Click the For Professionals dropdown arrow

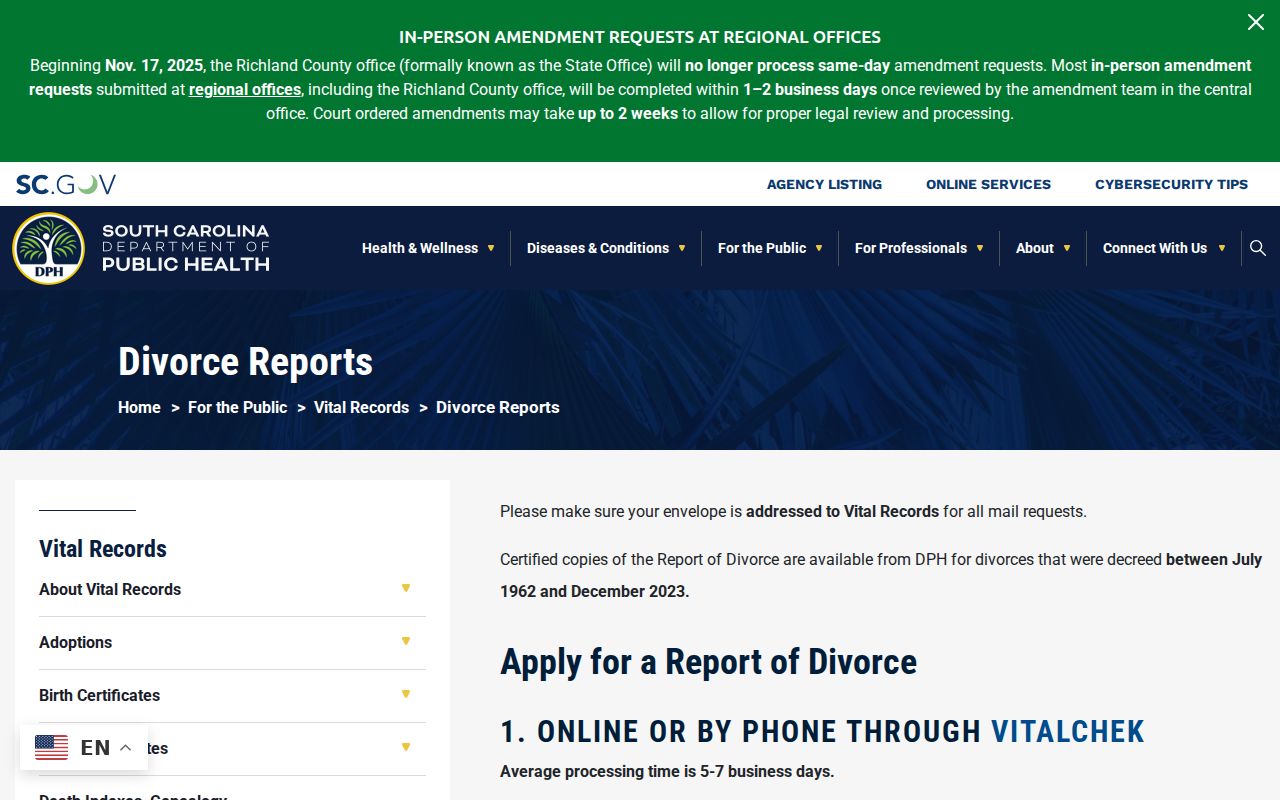click(980, 248)
